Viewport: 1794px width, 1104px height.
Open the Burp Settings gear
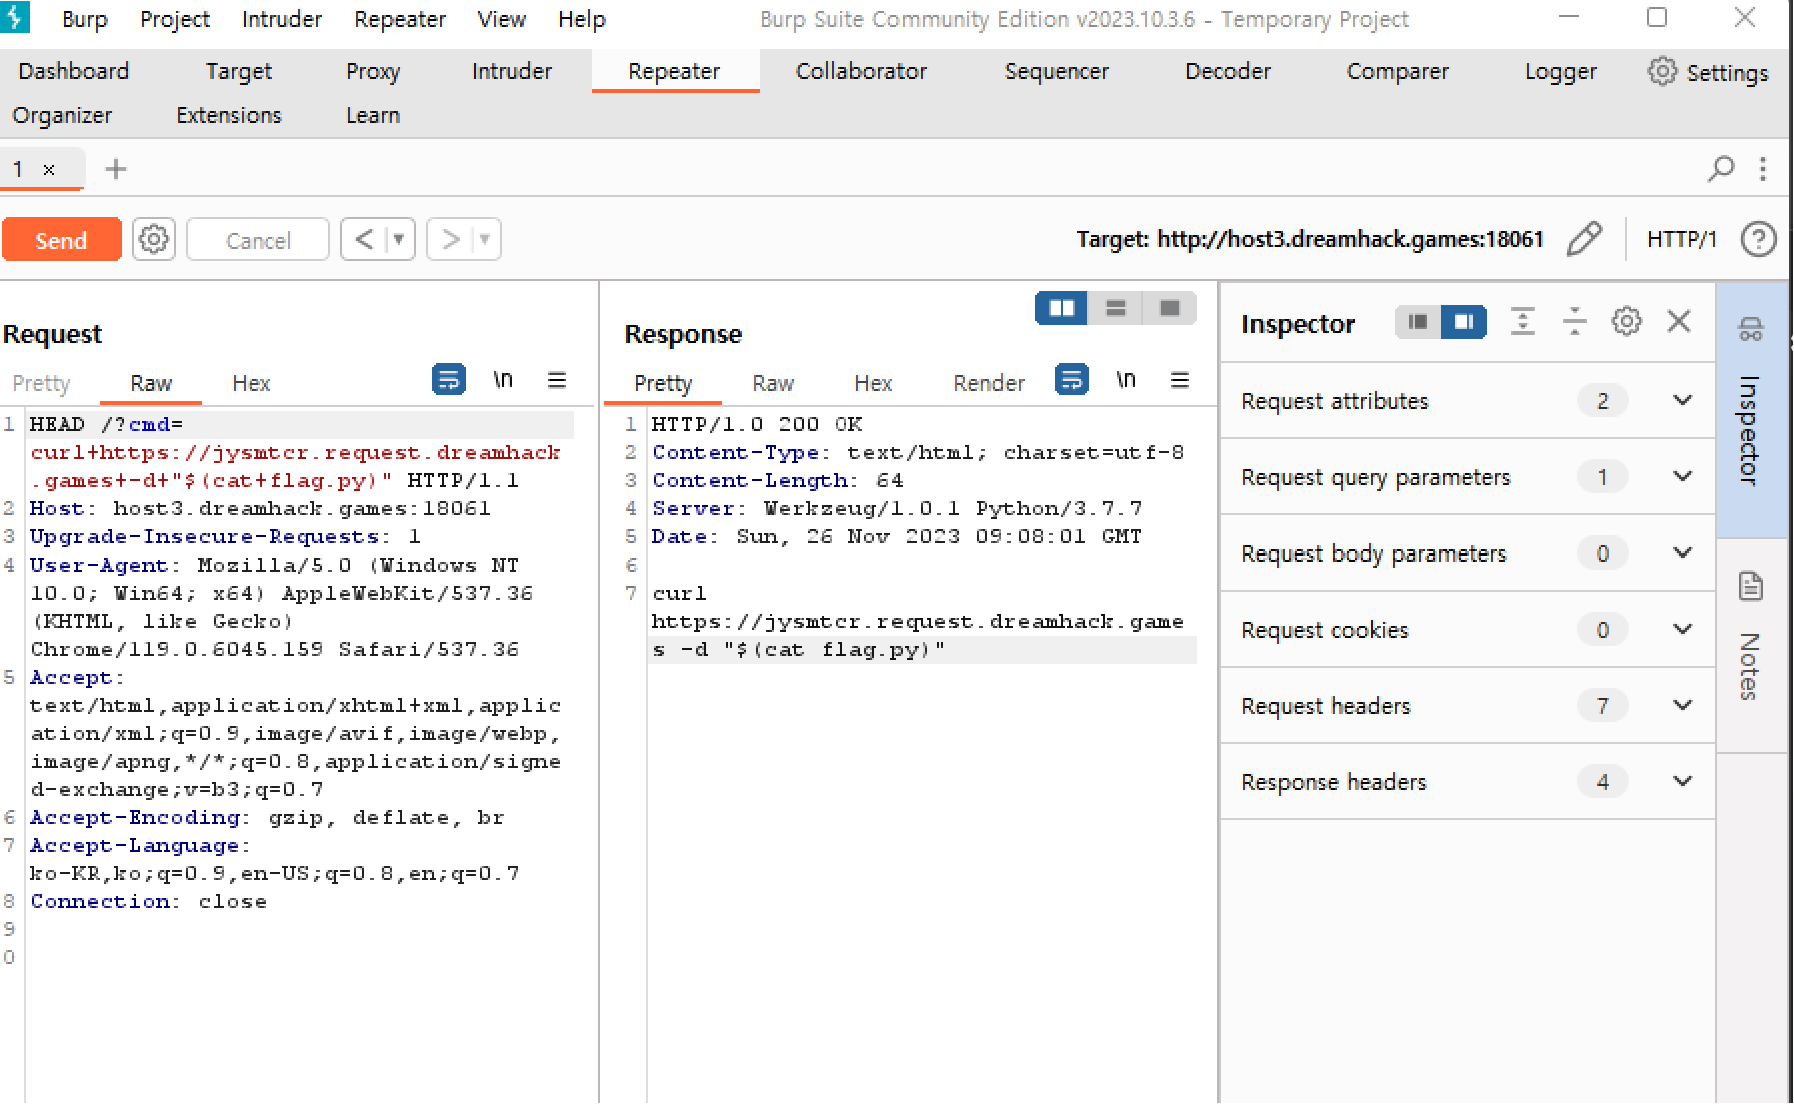(x=1709, y=72)
